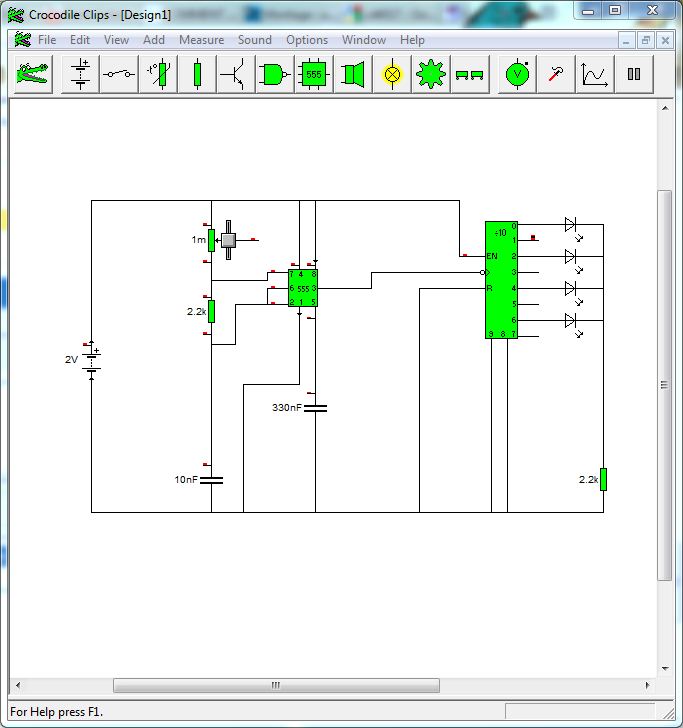Restore the Design1 document window
The height and width of the screenshot is (728, 683).
coord(646,41)
